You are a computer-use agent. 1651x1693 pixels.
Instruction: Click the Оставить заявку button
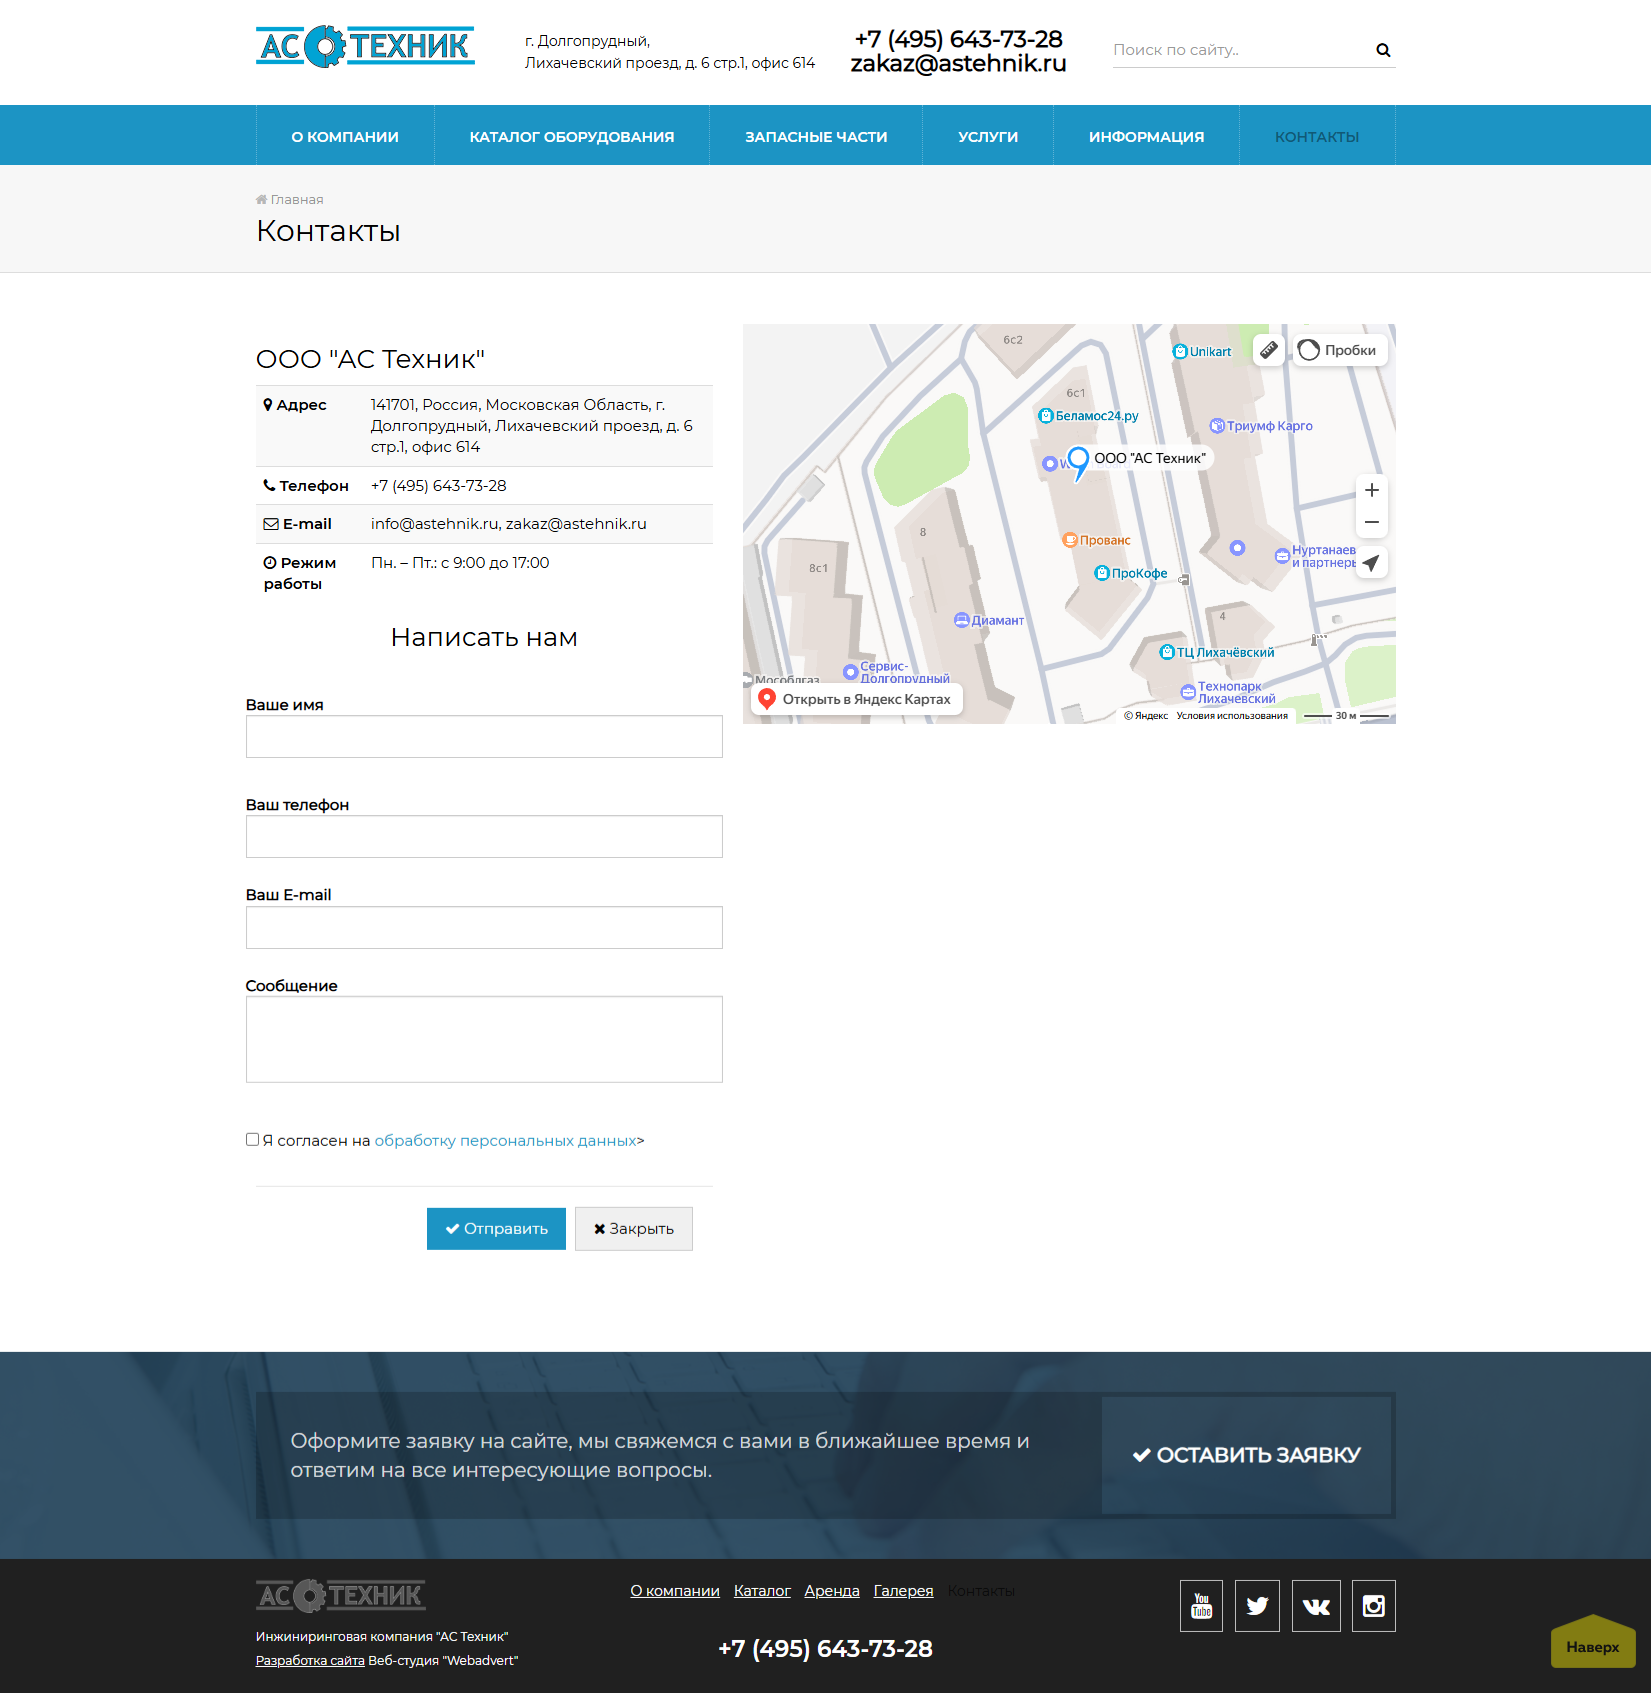(1246, 1455)
